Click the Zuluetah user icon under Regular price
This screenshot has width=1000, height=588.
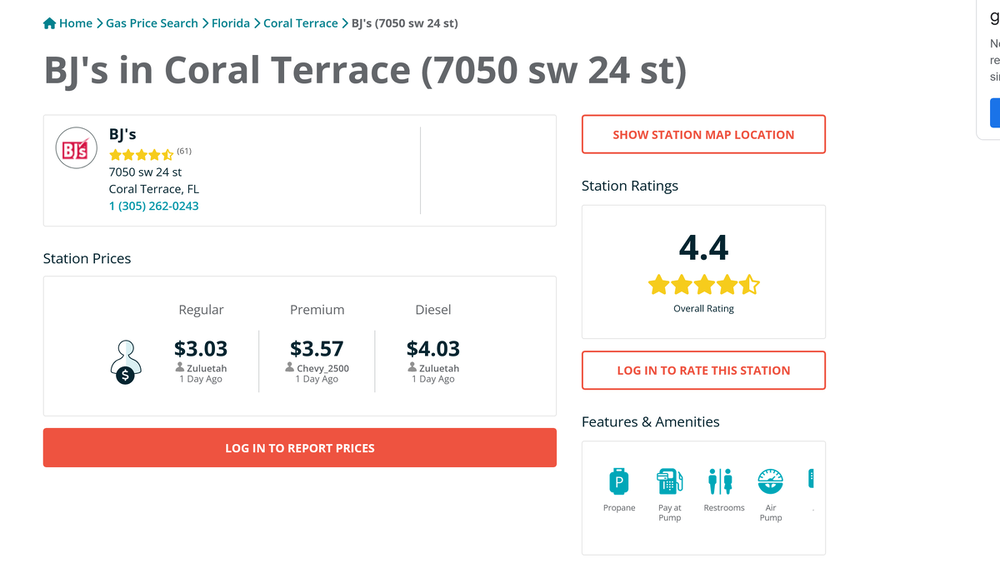tap(180, 367)
